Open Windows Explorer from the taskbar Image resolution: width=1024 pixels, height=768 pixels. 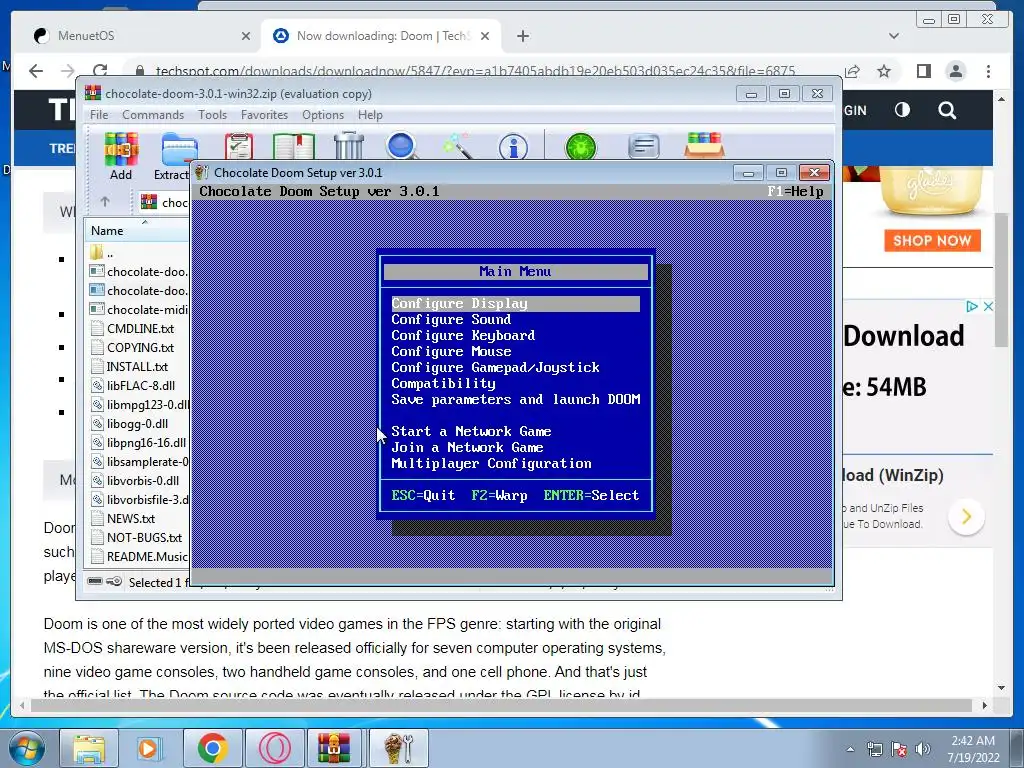(89, 748)
